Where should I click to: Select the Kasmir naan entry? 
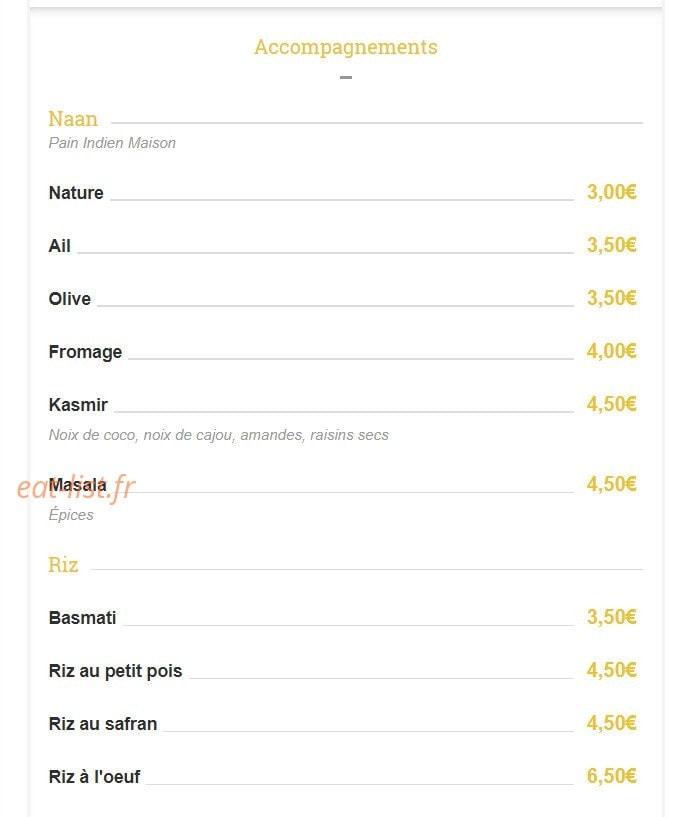click(78, 404)
